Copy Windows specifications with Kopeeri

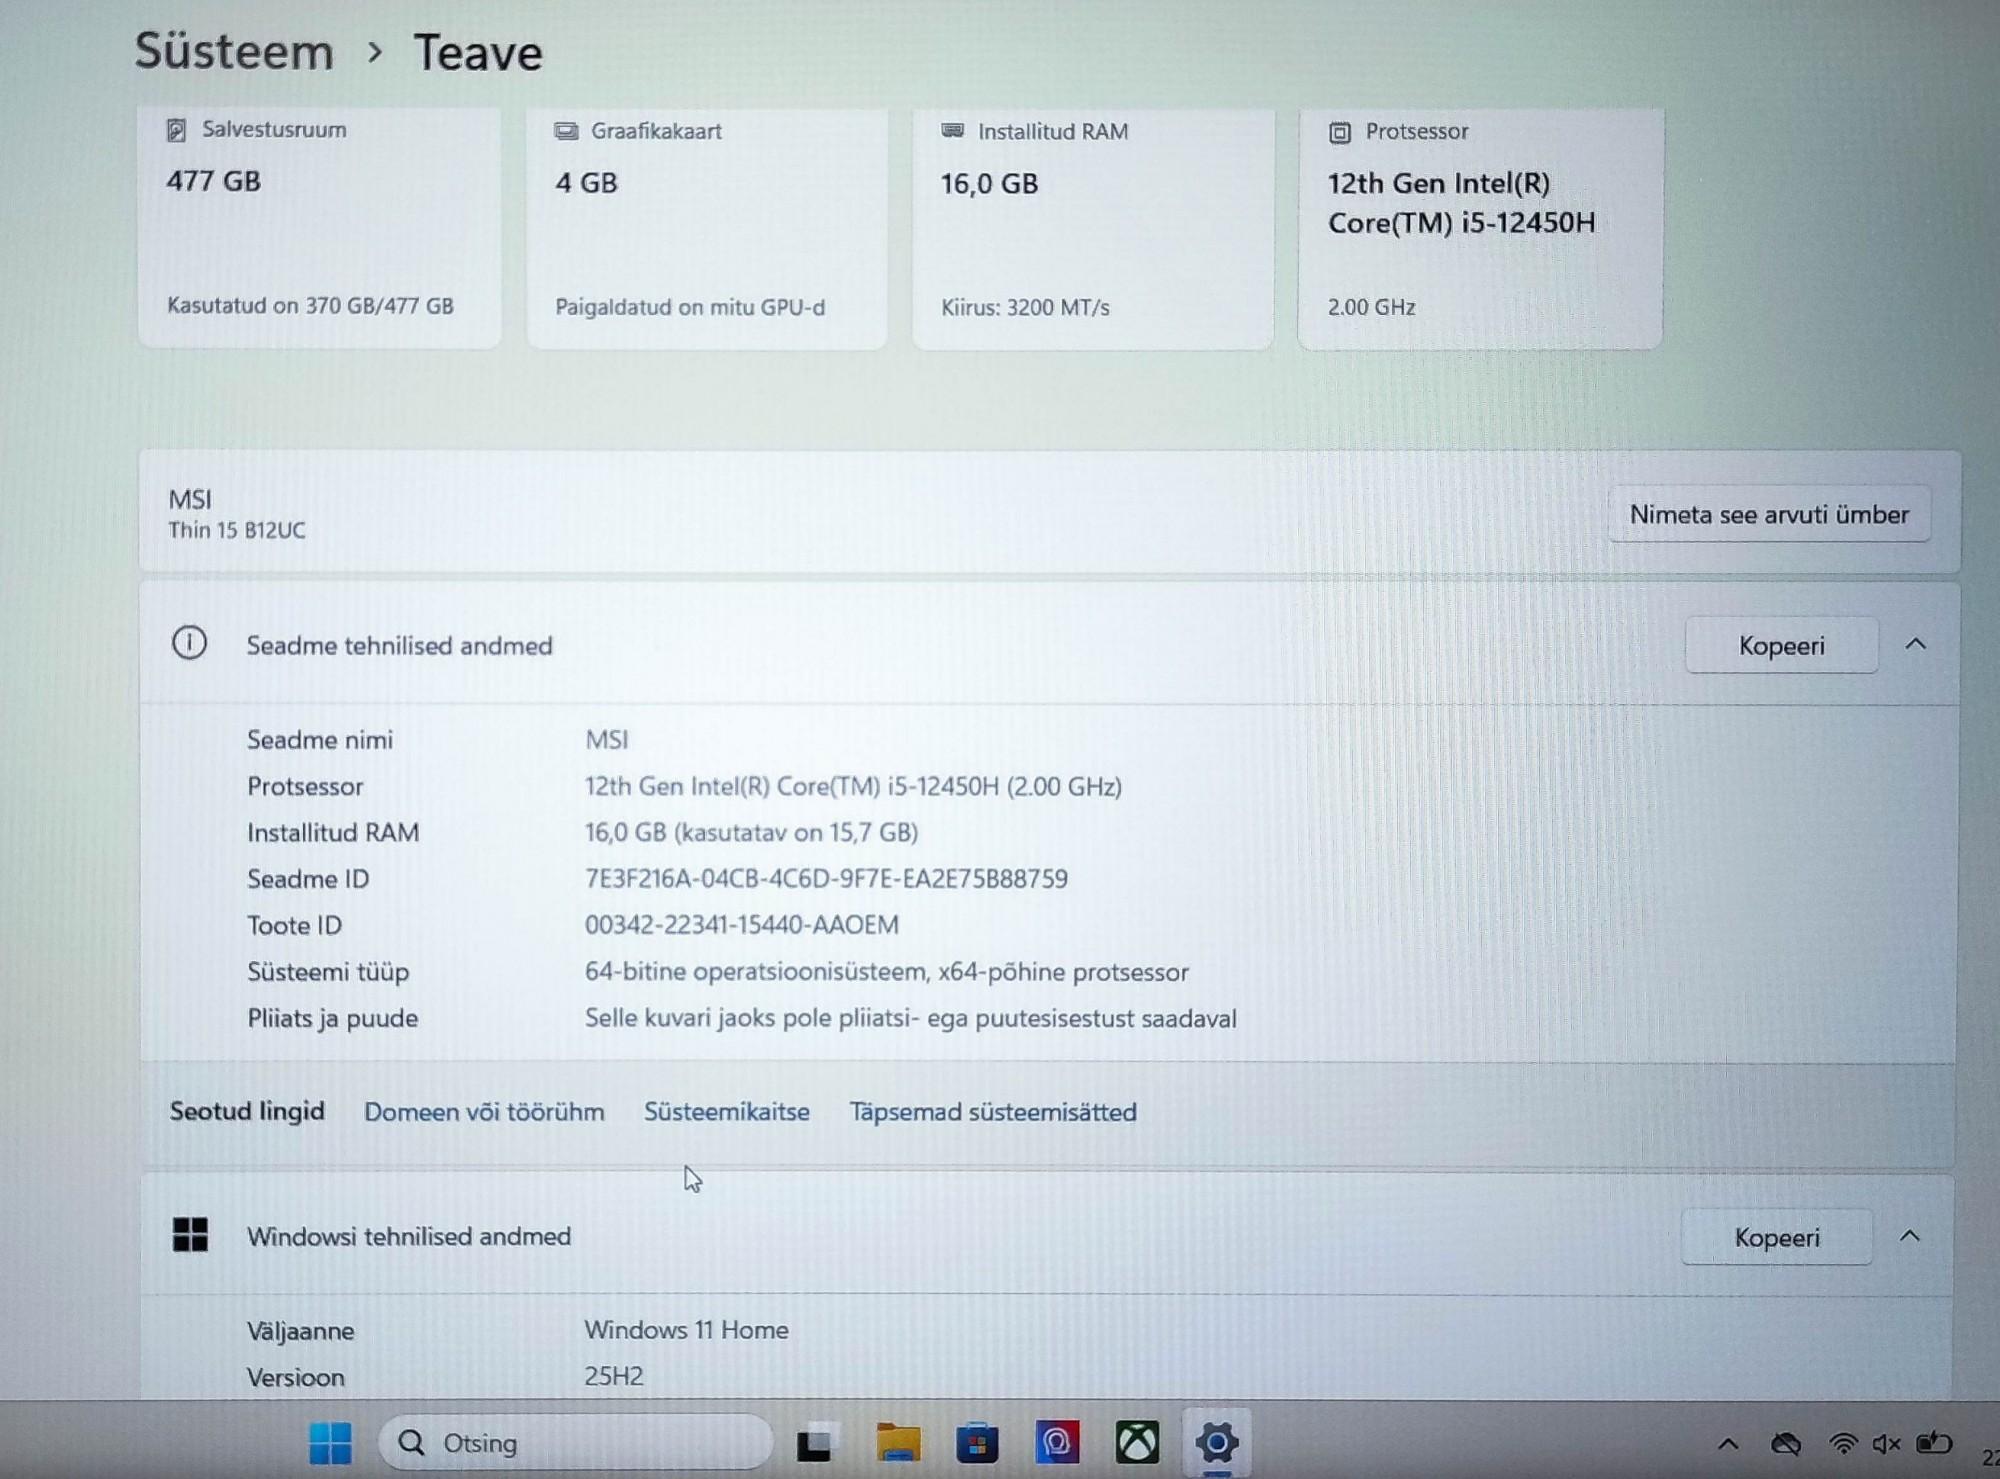1776,1238
